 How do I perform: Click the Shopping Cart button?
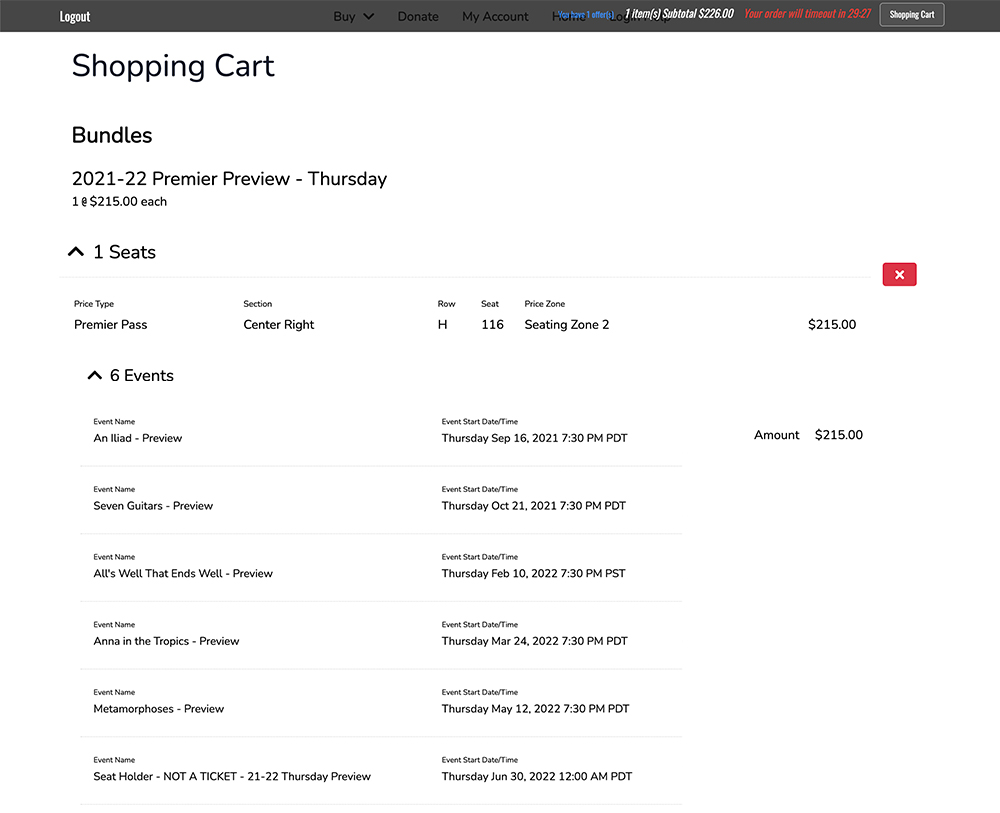point(911,15)
